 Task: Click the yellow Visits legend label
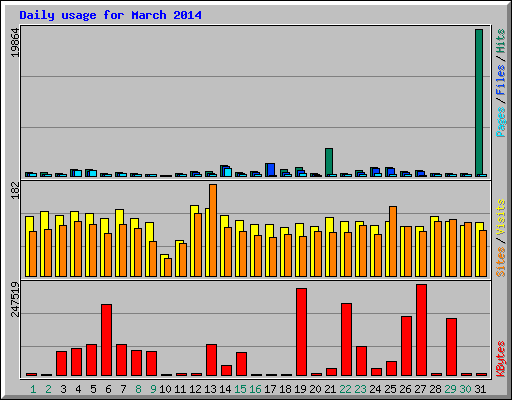click(x=501, y=217)
